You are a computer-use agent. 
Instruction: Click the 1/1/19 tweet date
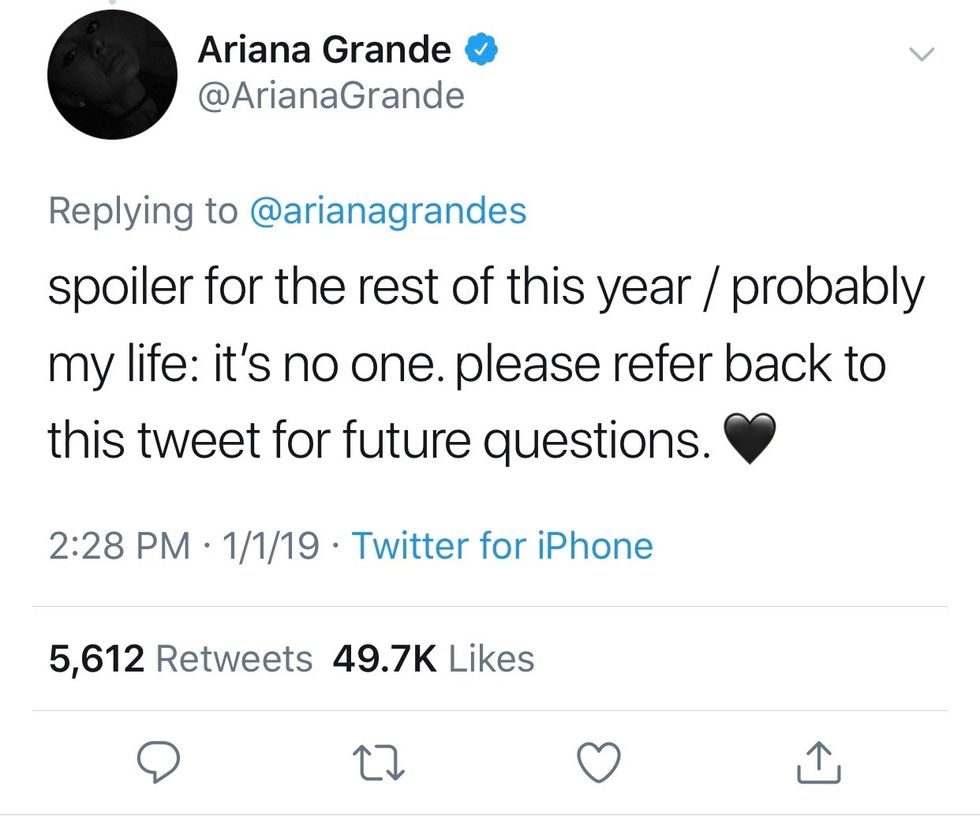pyautogui.click(x=273, y=546)
